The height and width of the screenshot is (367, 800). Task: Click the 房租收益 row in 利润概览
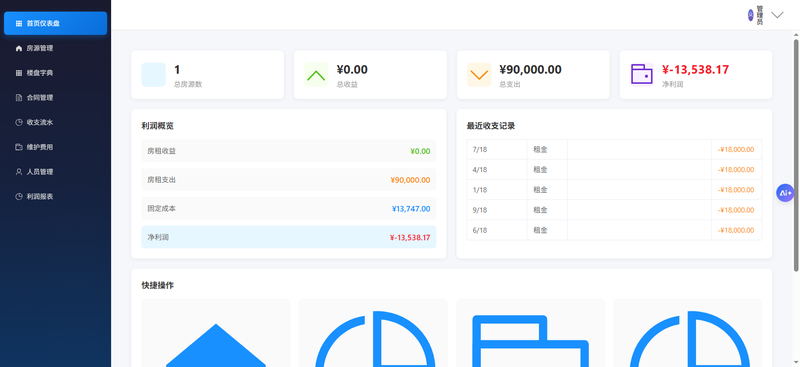click(289, 151)
